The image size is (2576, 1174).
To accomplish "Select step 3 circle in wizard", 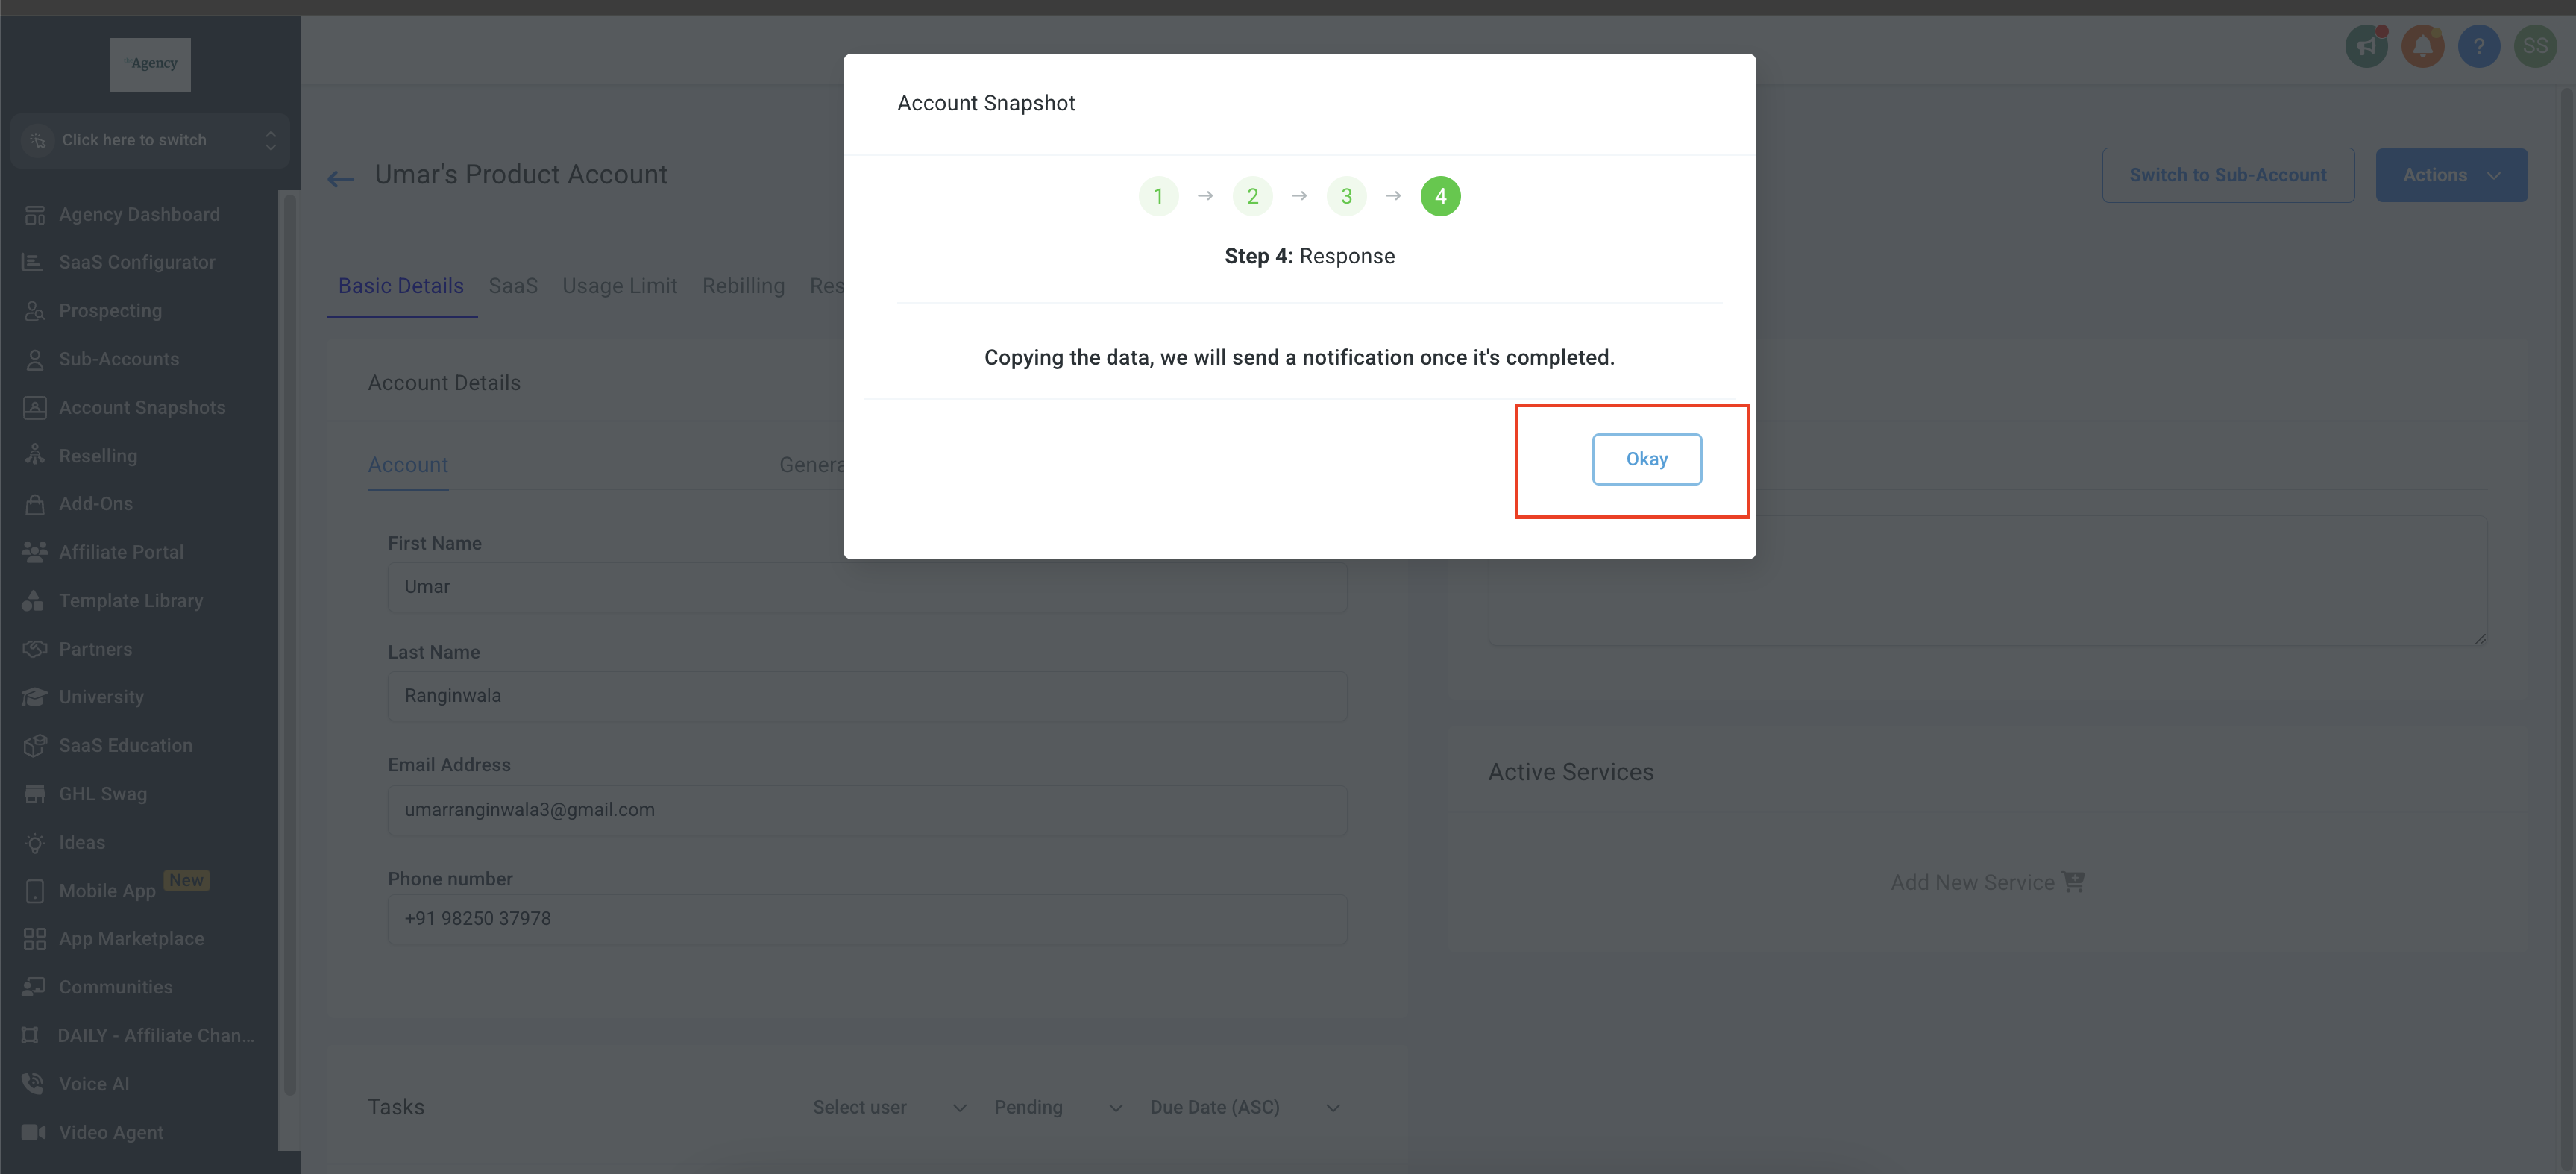I will point(1346,196).
